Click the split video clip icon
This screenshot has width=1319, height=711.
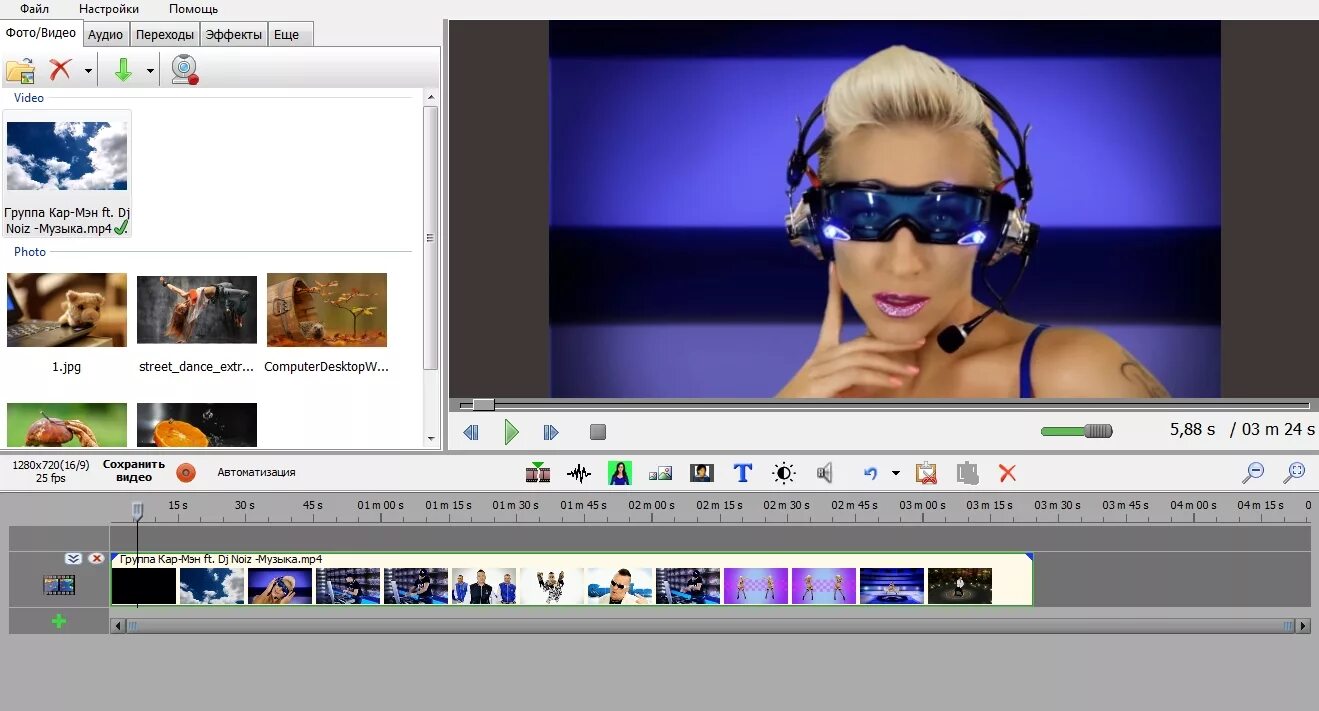pyautogui.click(x=538, y=473)
